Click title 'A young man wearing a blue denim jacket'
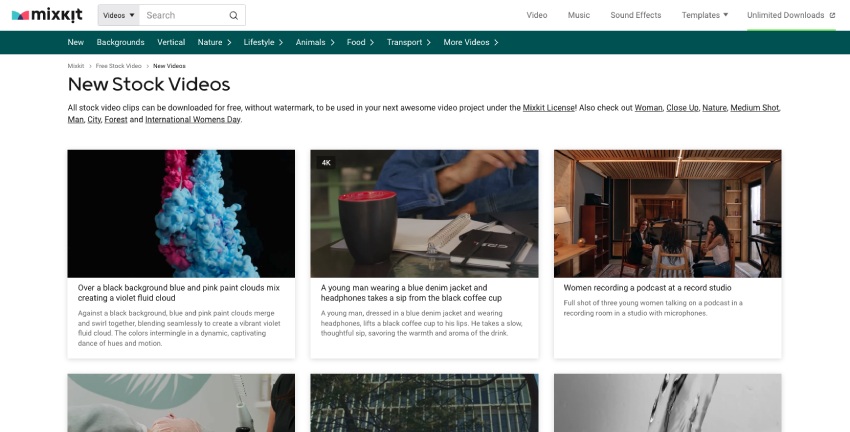This screenshot has width=850, height=432. click(411, 293)
